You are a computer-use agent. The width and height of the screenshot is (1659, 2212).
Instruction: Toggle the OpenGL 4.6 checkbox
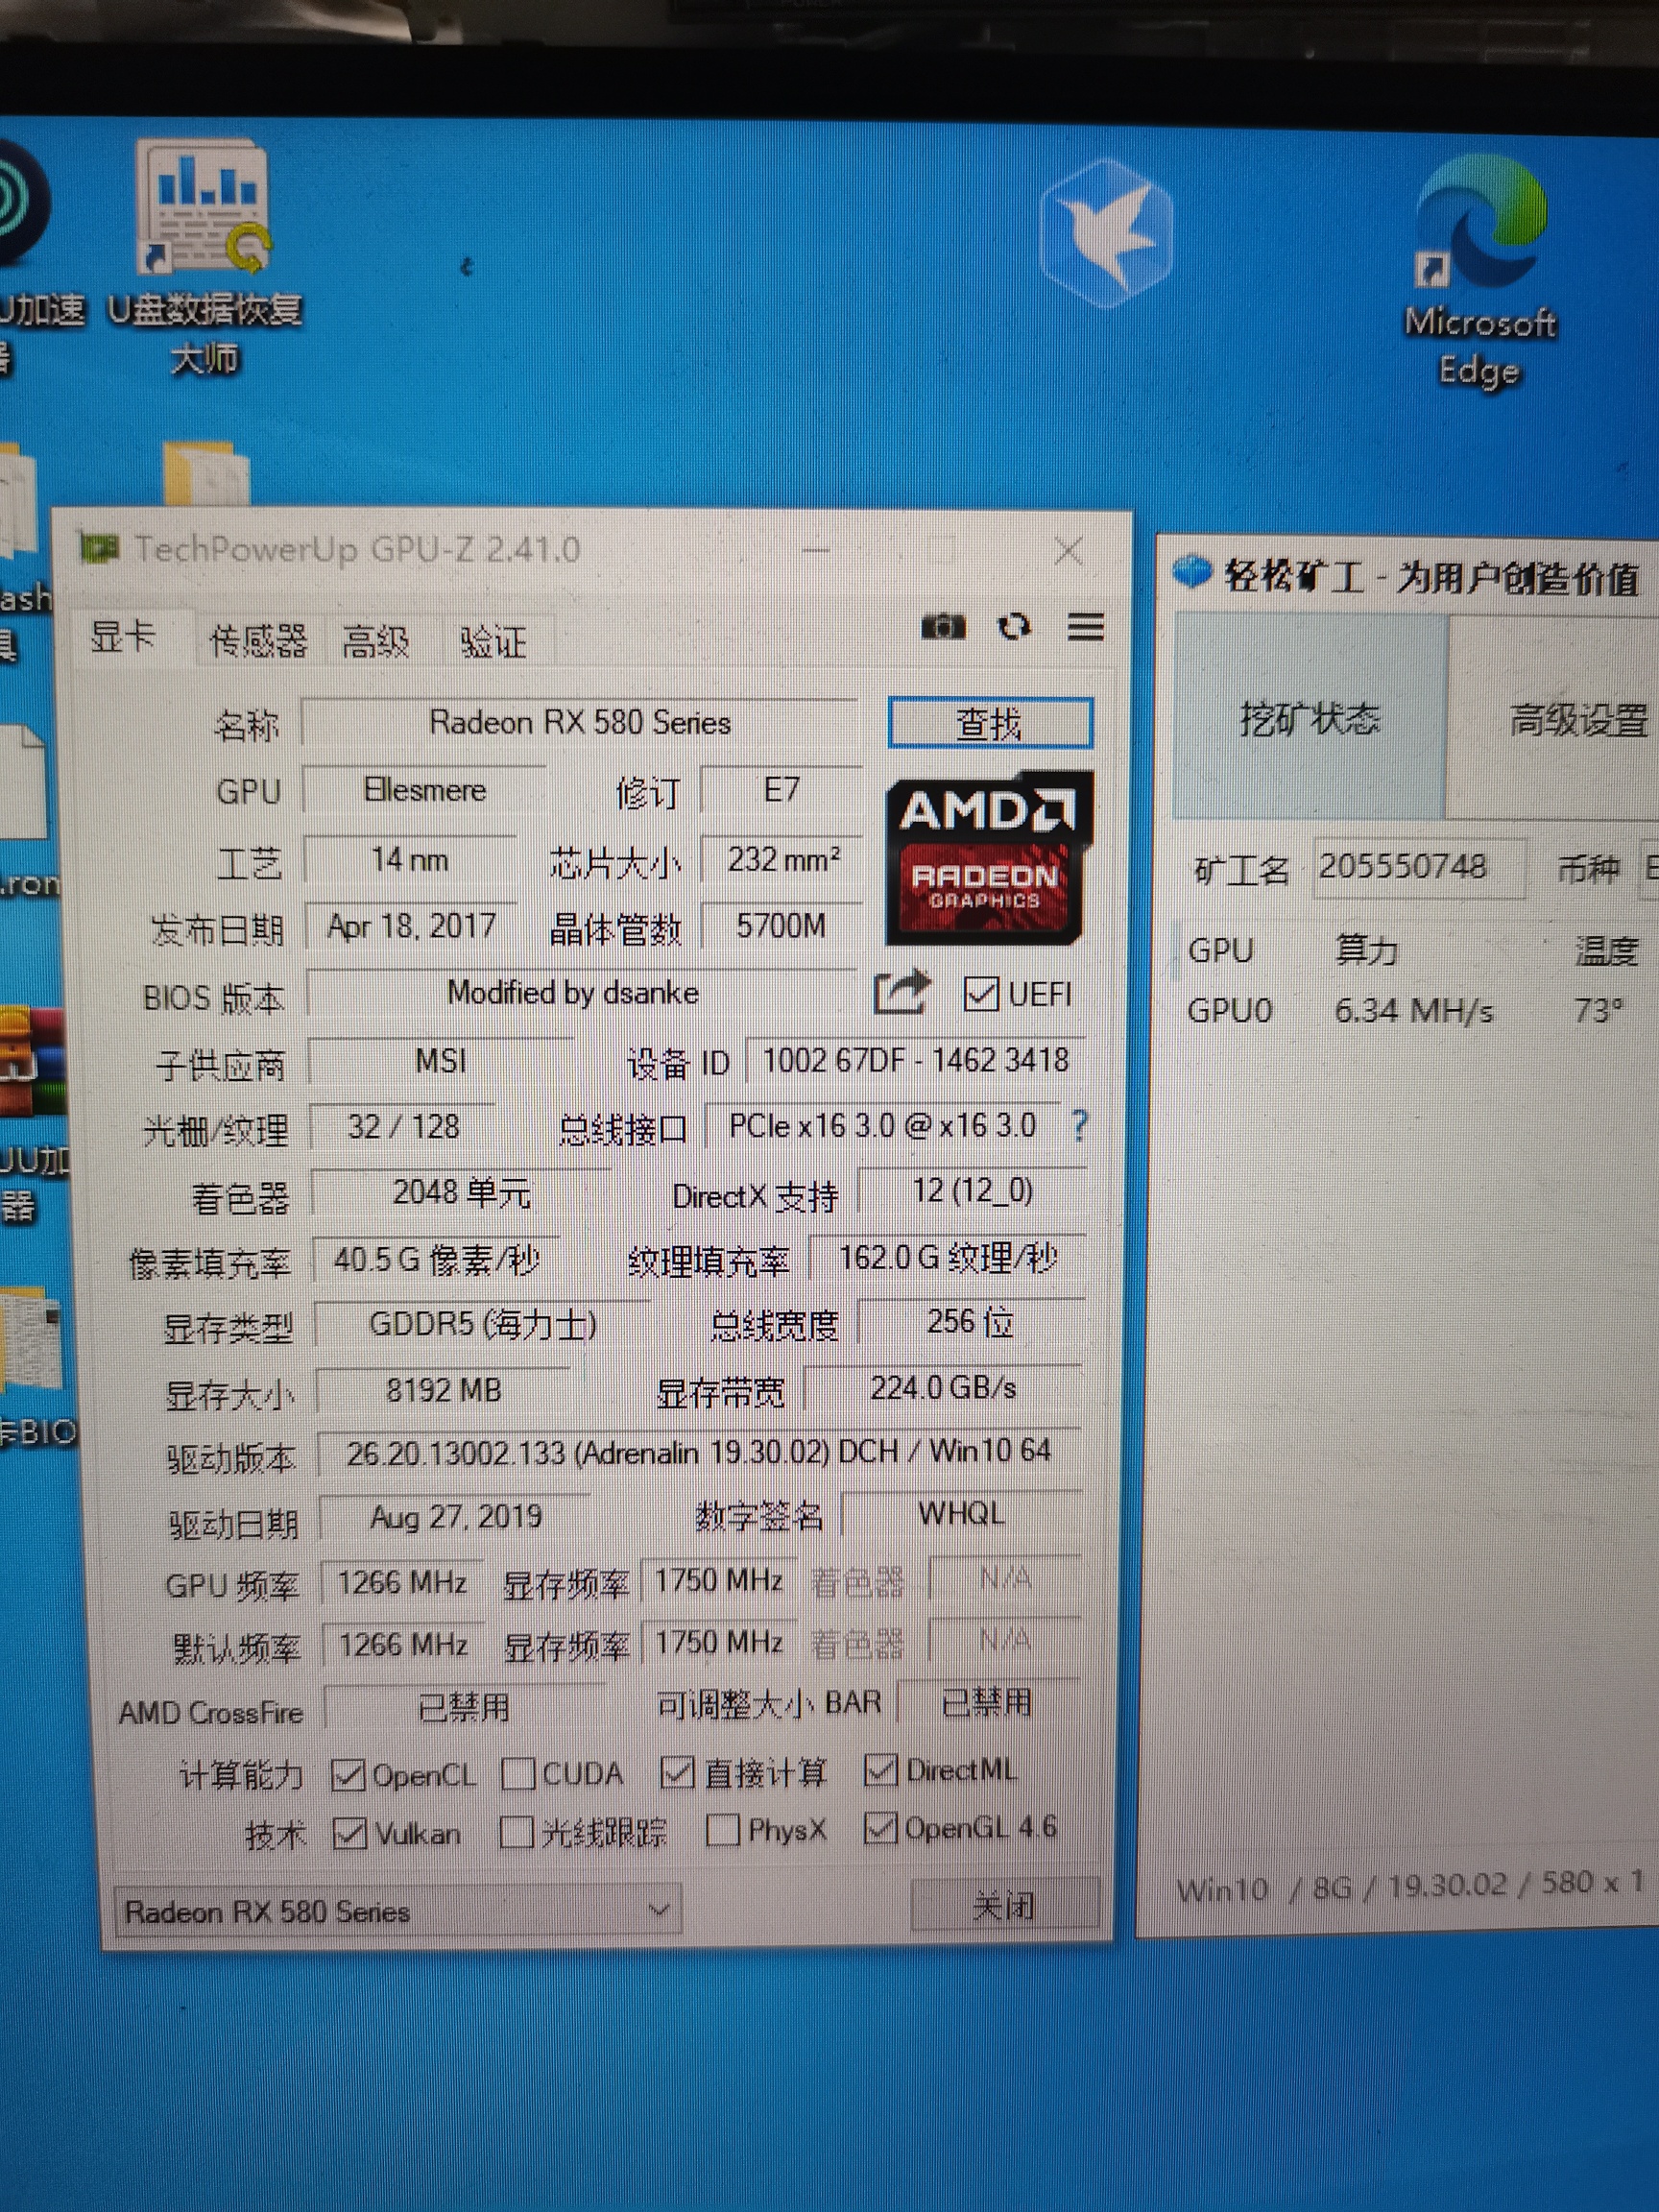879,1827
